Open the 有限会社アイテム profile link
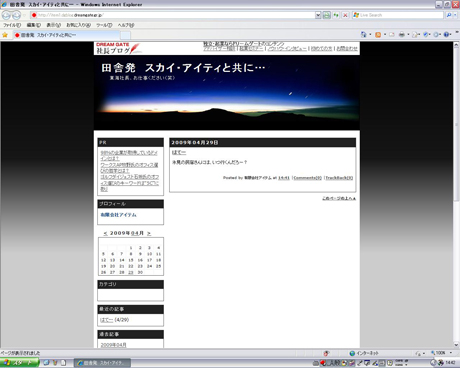Image resolution: width=460 pixels, height=368 pixels. tap(118, 215)
